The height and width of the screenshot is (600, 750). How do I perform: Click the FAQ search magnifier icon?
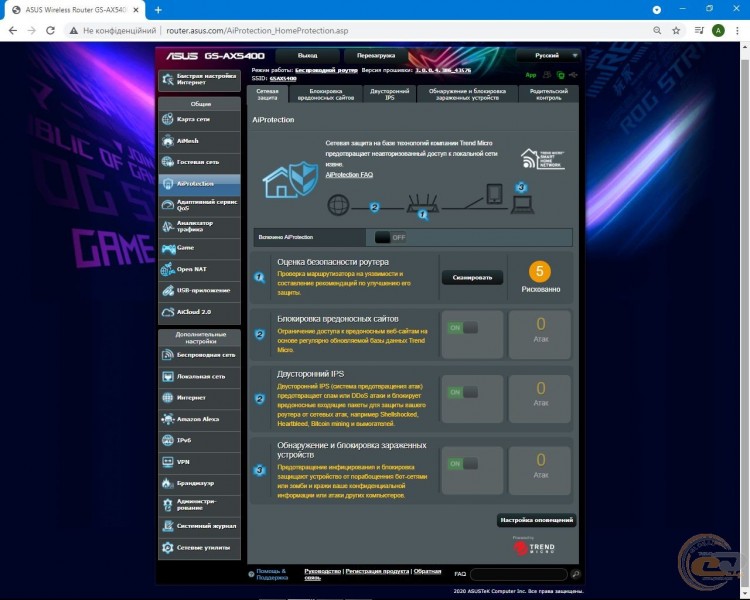pos(575,574)
